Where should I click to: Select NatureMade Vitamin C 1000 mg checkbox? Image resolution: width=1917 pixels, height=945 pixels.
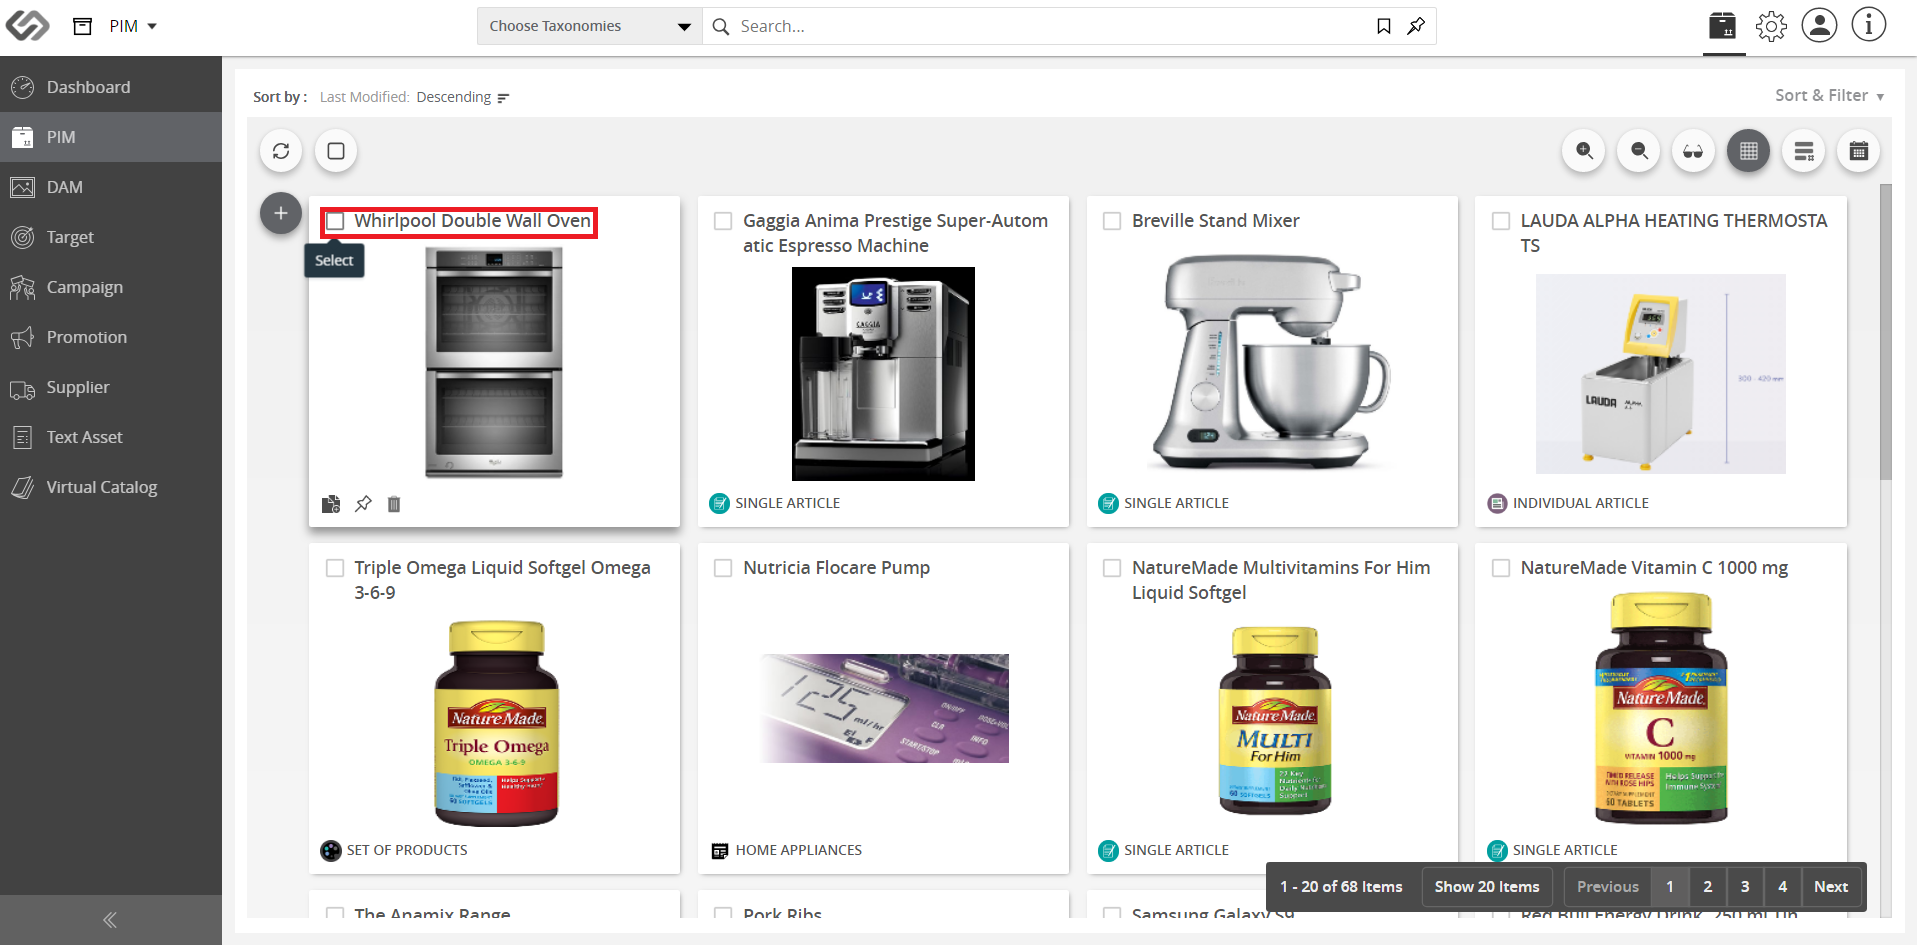tap(1501, 568)
